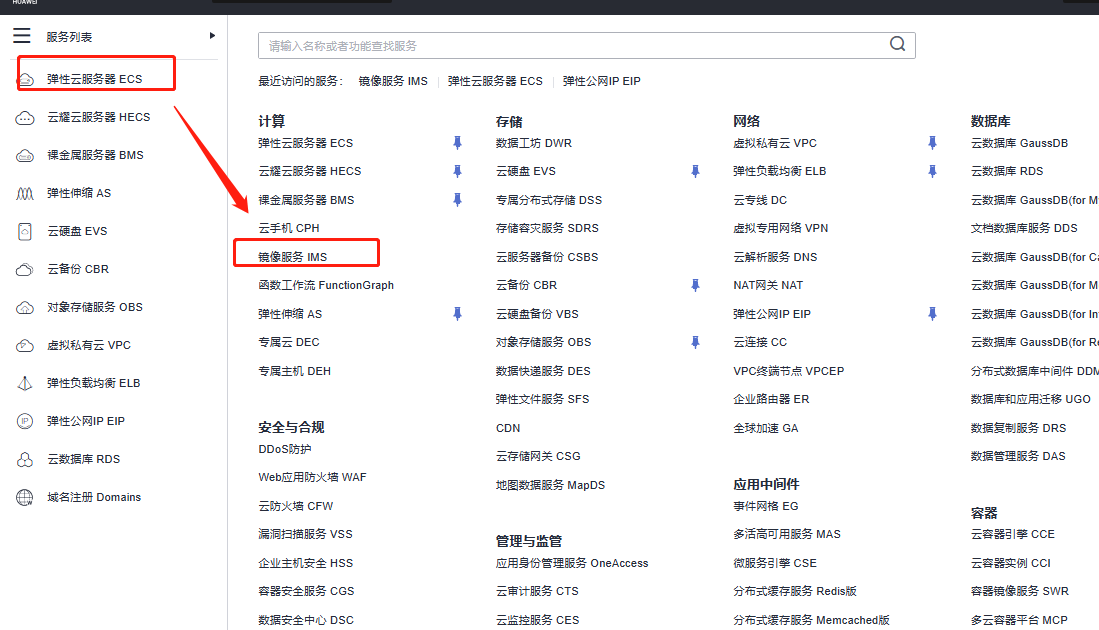Toggle pin for 弹性公网IP EIP in 网络
This screenshot has height=630, width=1099.
click(x=932, y=314)
